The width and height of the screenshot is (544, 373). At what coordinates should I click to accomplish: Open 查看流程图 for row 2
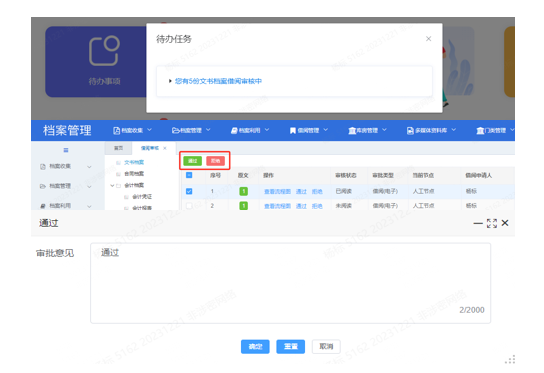[x=277, y=206]
